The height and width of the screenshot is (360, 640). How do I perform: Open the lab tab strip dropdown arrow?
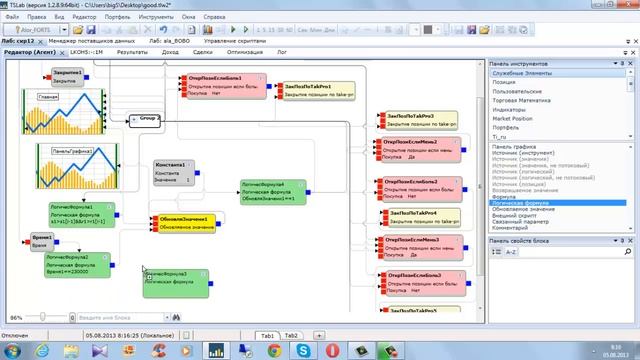click(628, 42)
